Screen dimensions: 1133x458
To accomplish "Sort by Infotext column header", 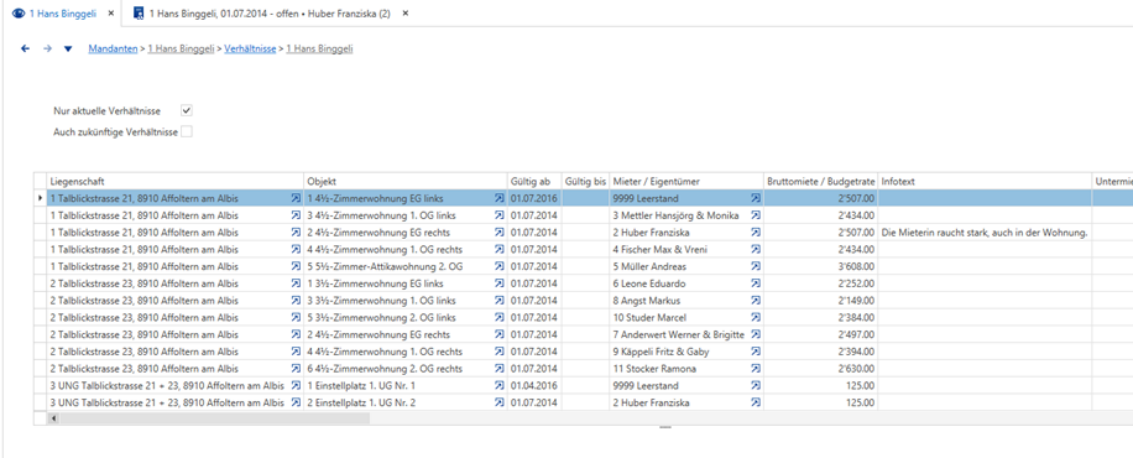I will (x=985, y=181).
